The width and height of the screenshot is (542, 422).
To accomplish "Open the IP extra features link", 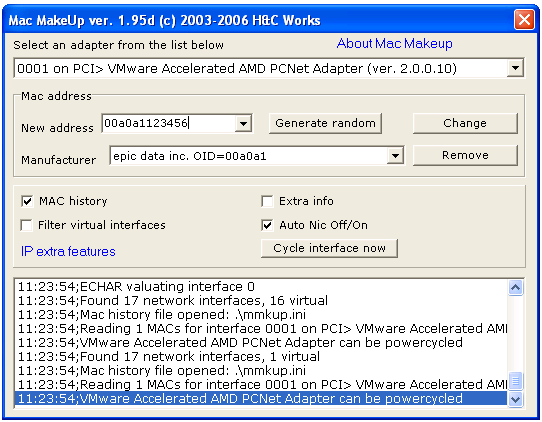I will coord(68,251).
